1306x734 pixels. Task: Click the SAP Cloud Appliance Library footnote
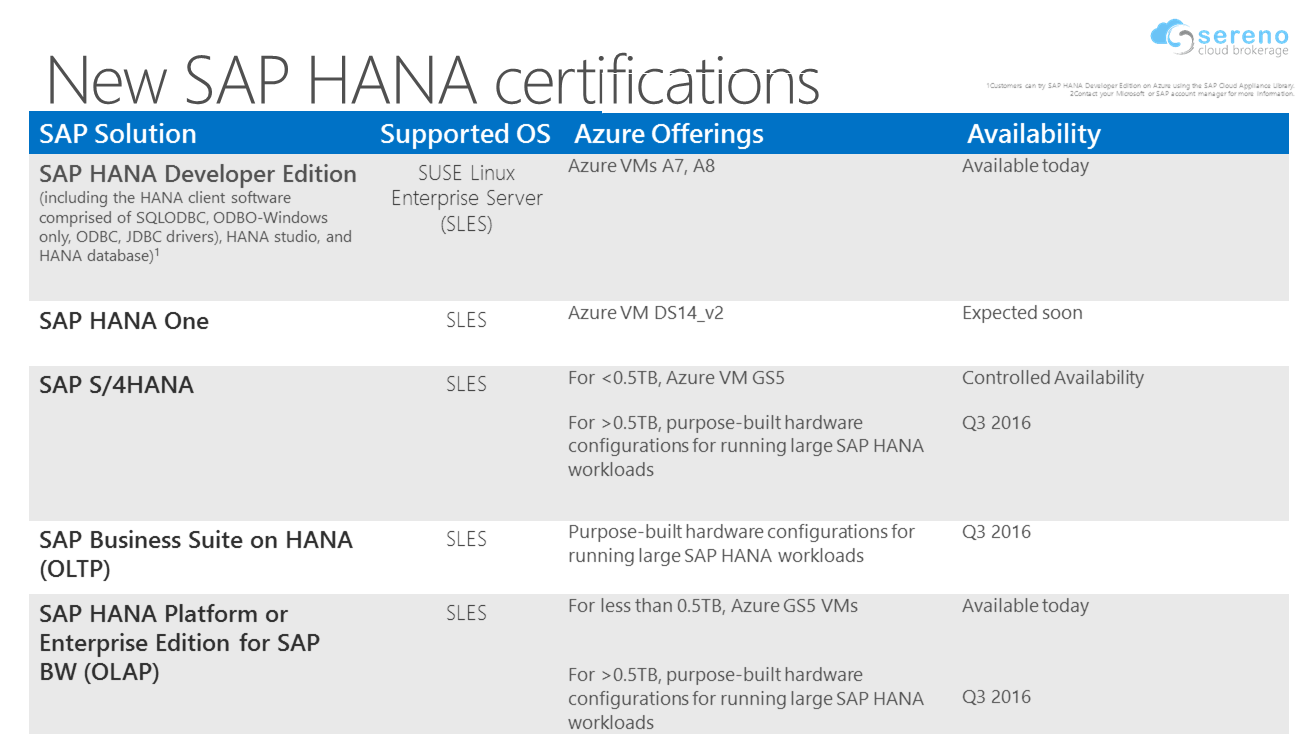pos(1139,86)
